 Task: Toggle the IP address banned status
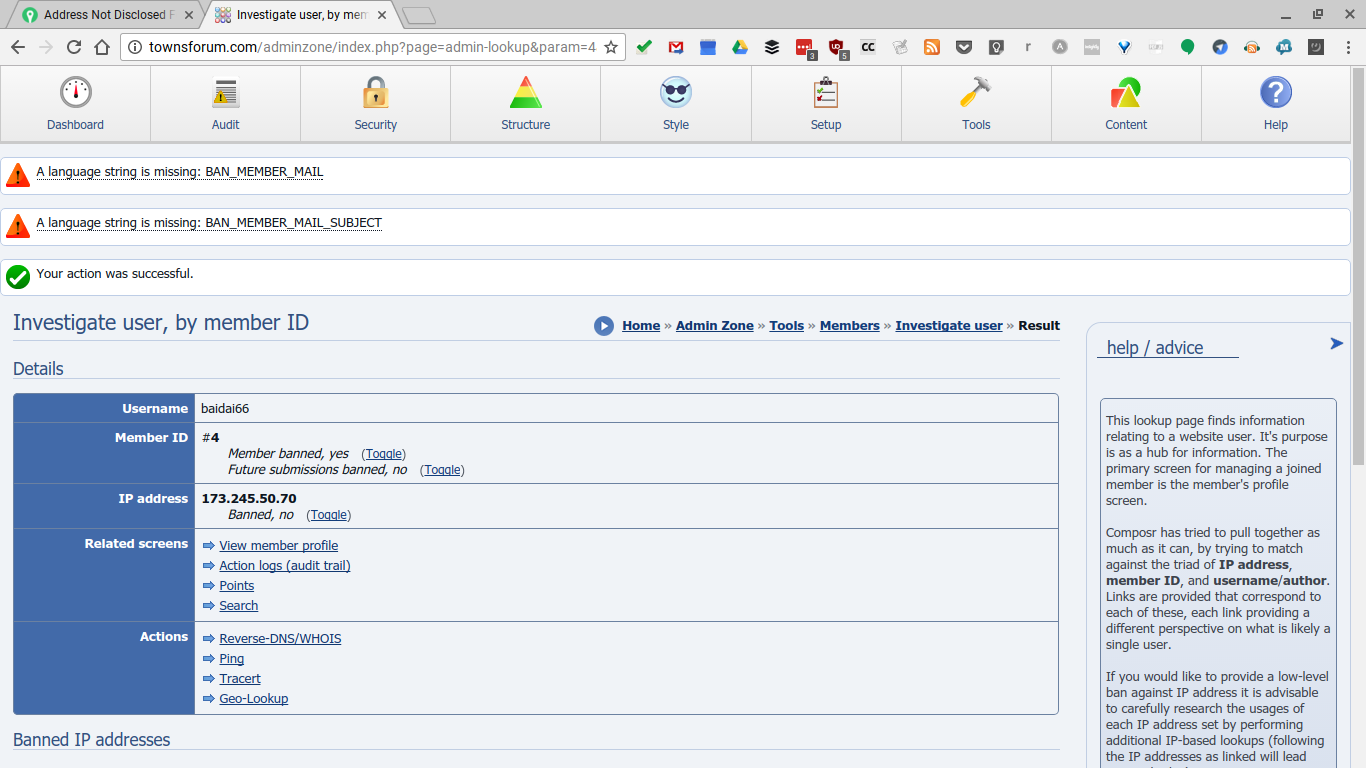click(x=328, y=515)
